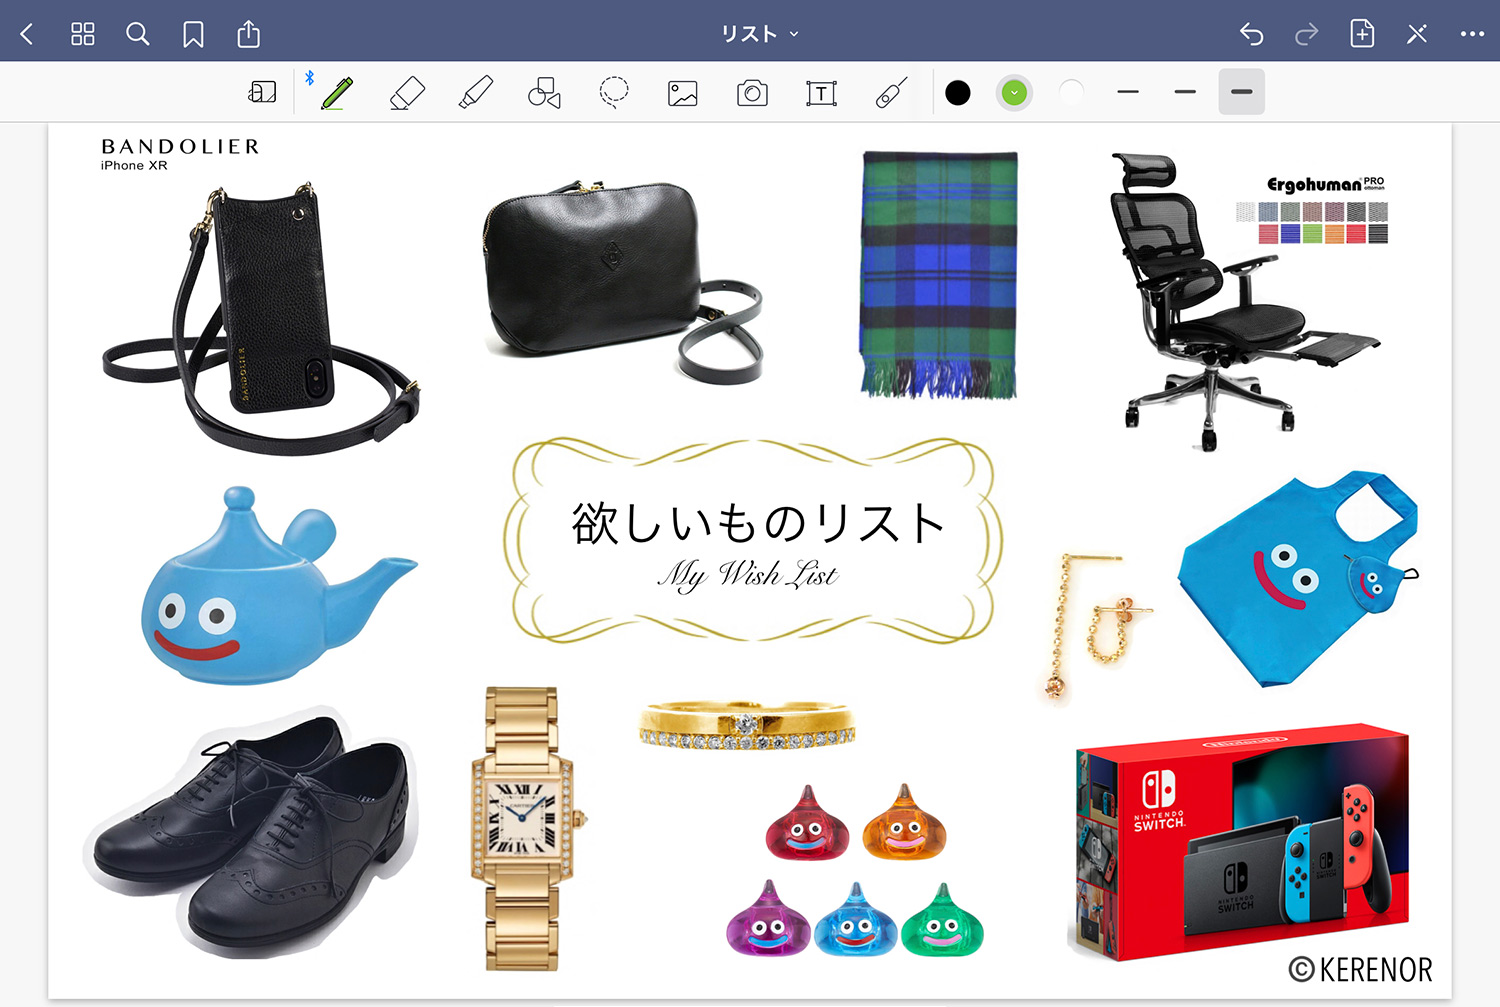Select the Eraser tool
The height and width of the screenshot is (1007, 1500).
coord(407,93)
